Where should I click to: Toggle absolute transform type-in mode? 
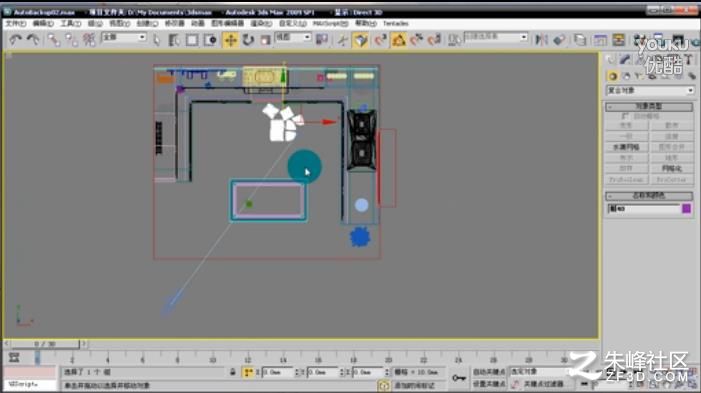248,372
